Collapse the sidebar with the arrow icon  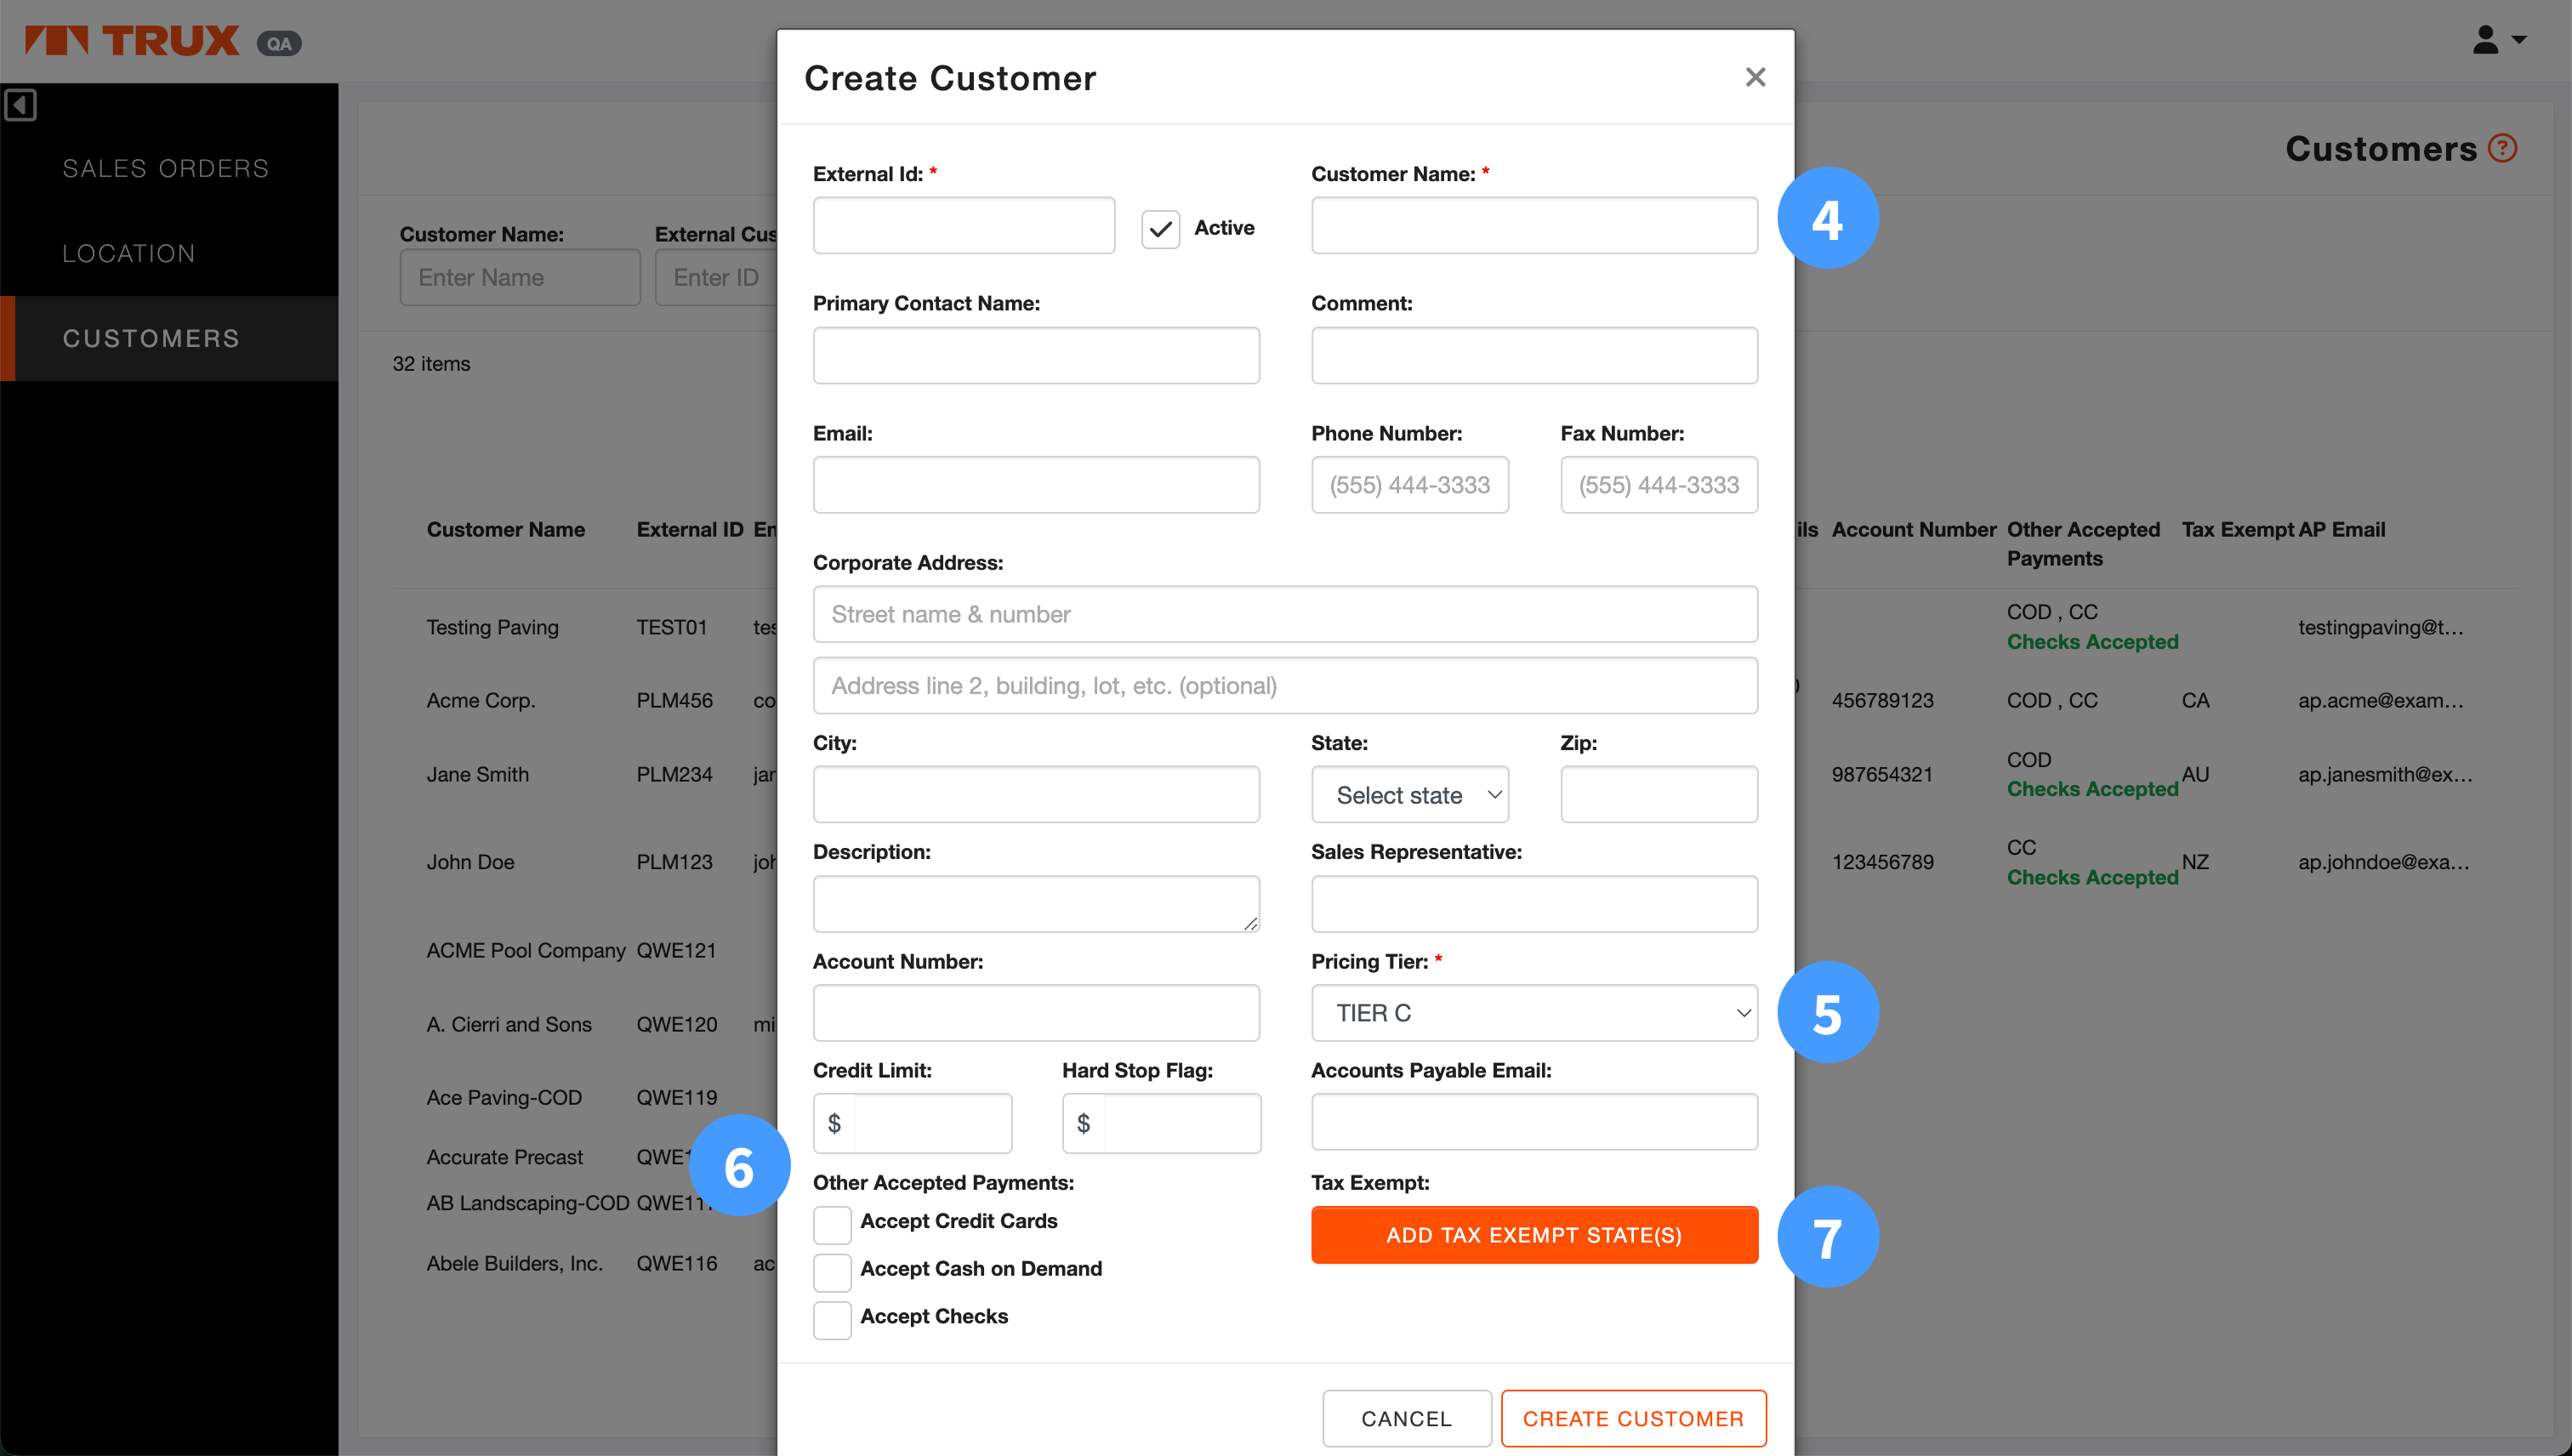[x=20, y=105]
